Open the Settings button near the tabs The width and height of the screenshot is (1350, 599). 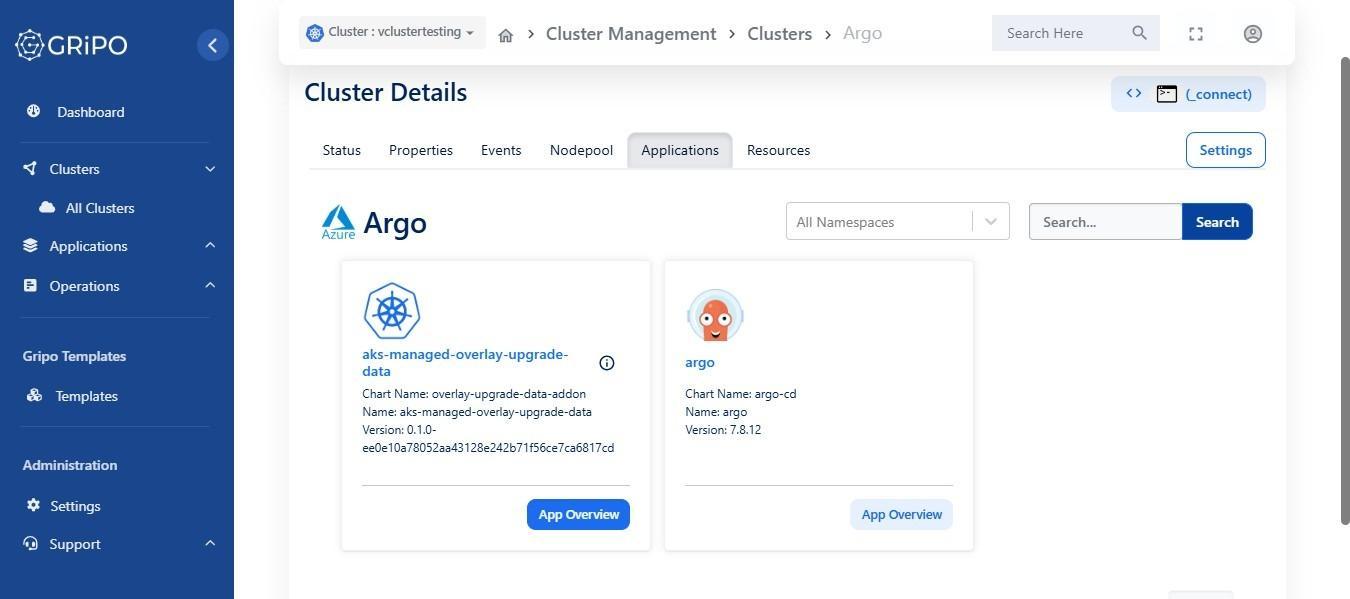[1225, 150]
